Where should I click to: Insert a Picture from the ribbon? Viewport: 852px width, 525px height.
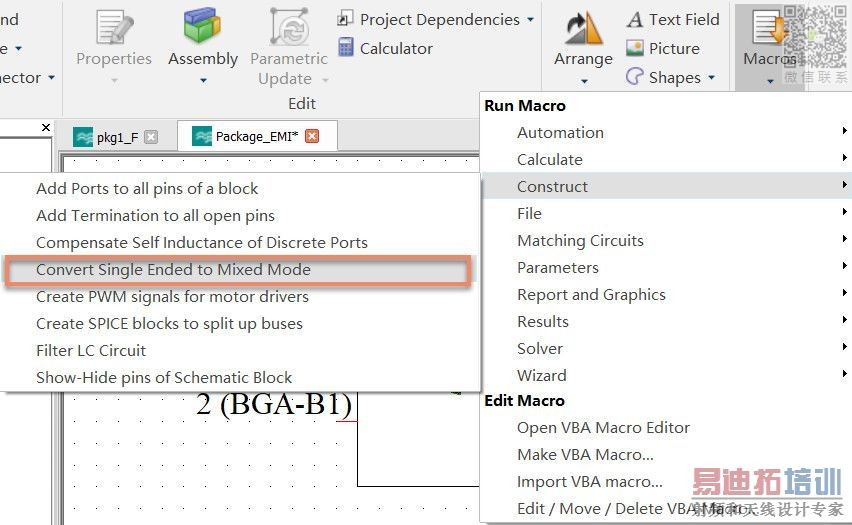[x=662, y=48]
